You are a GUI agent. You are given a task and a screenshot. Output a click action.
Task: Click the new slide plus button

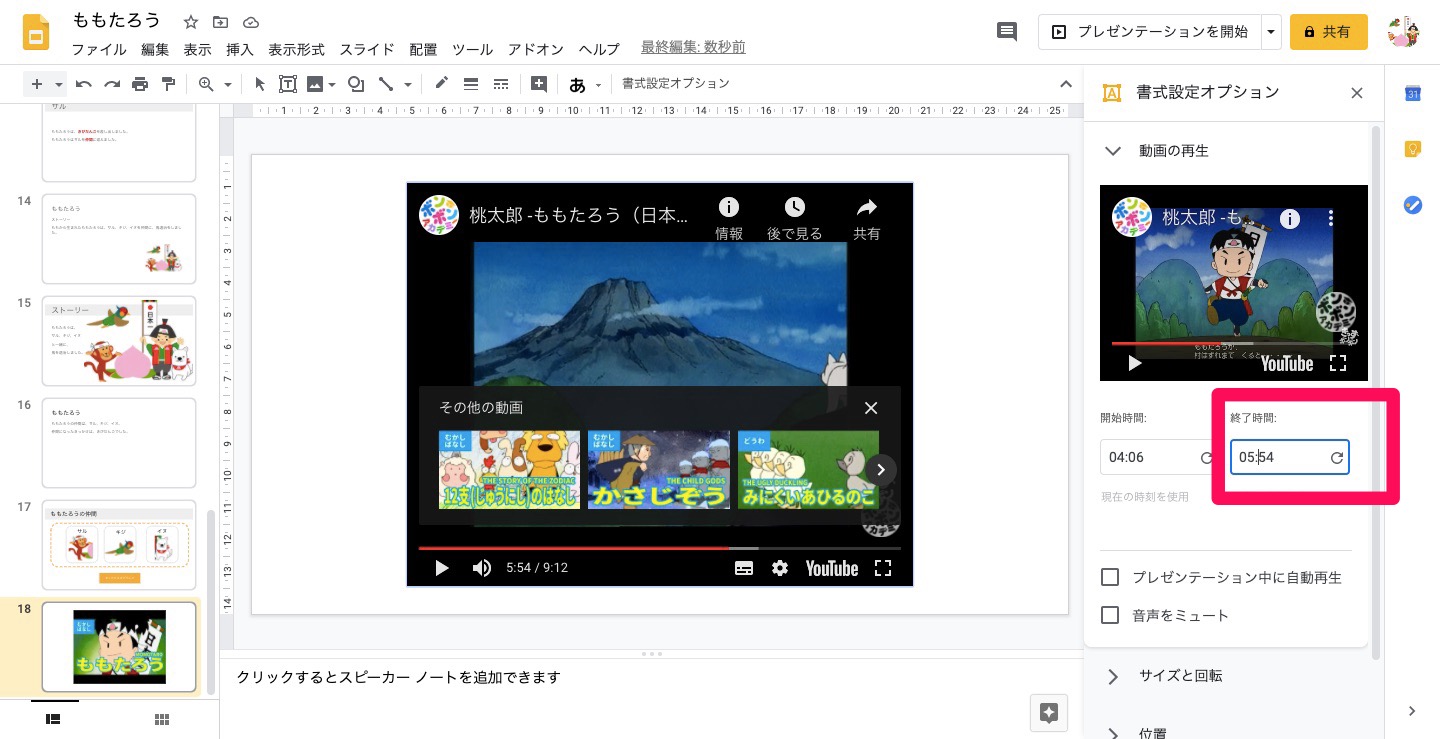click(37, 84)
